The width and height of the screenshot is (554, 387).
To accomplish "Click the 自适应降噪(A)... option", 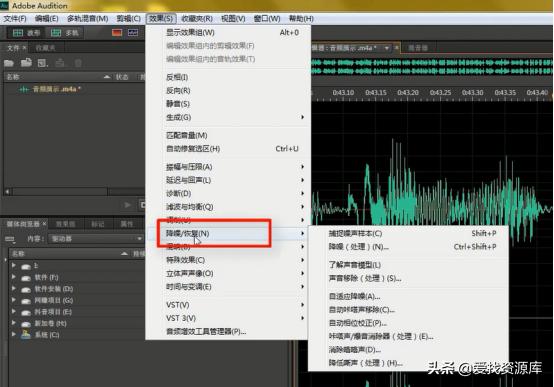I will pos(354,296).
